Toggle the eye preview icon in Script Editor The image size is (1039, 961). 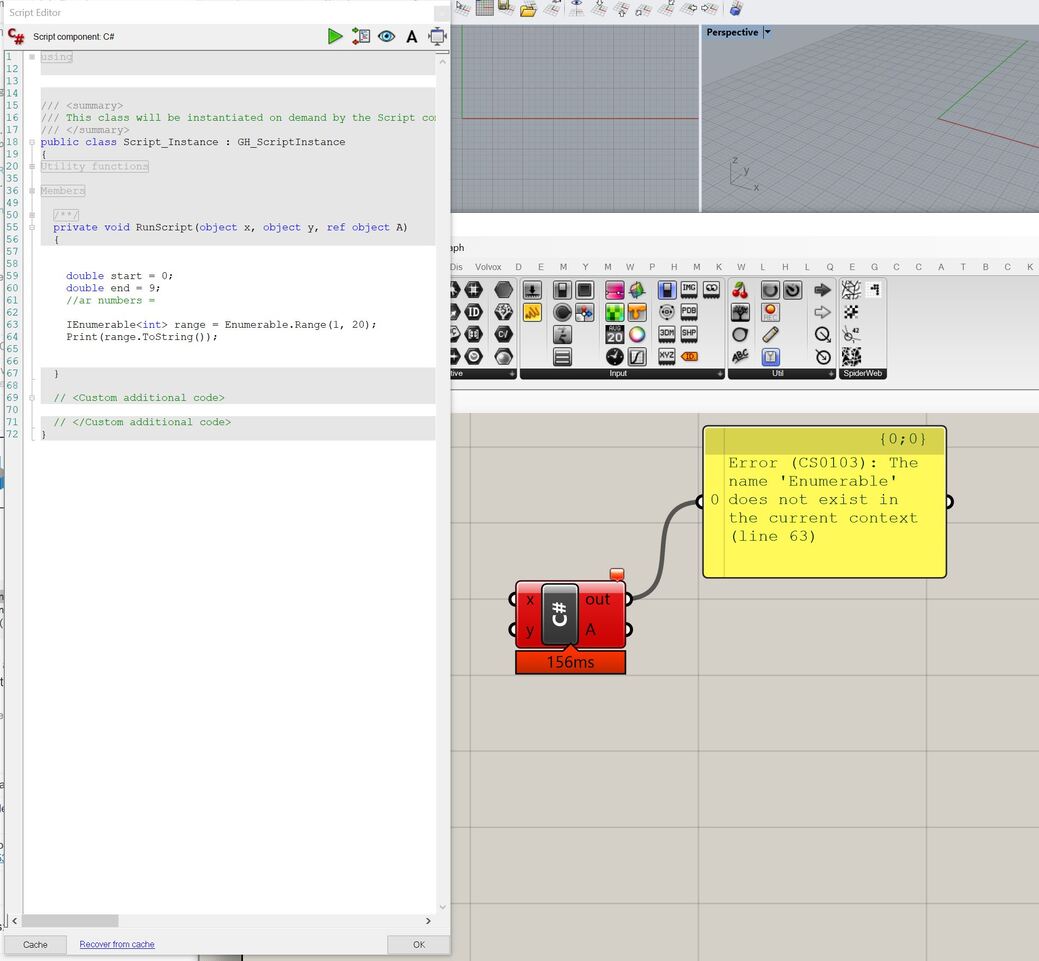tap(386, 36)
